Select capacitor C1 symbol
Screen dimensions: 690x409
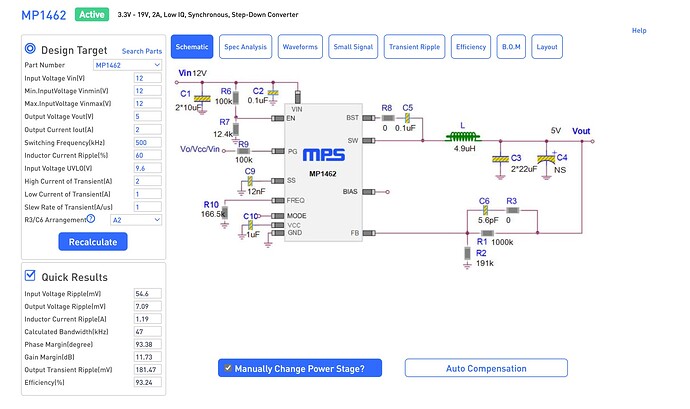202,99
